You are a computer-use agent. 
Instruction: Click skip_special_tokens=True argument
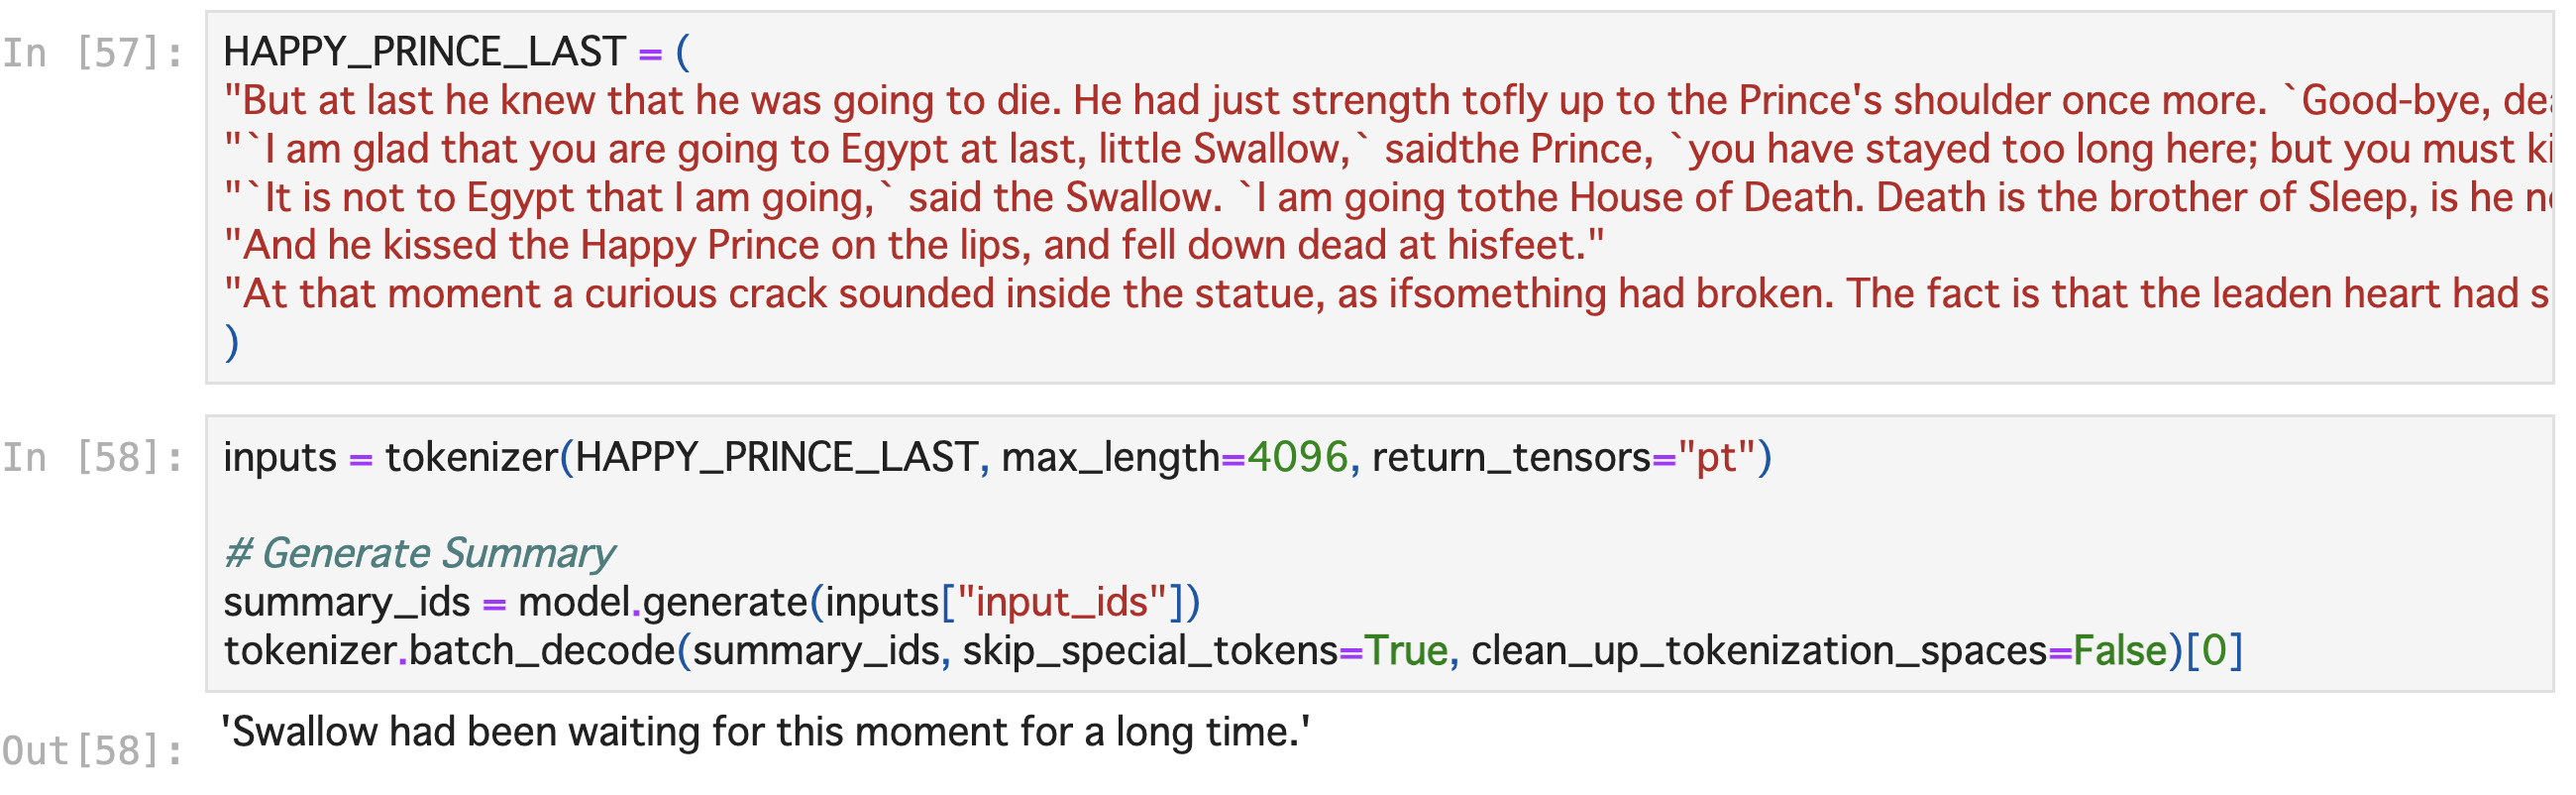tap(1205, 651)
